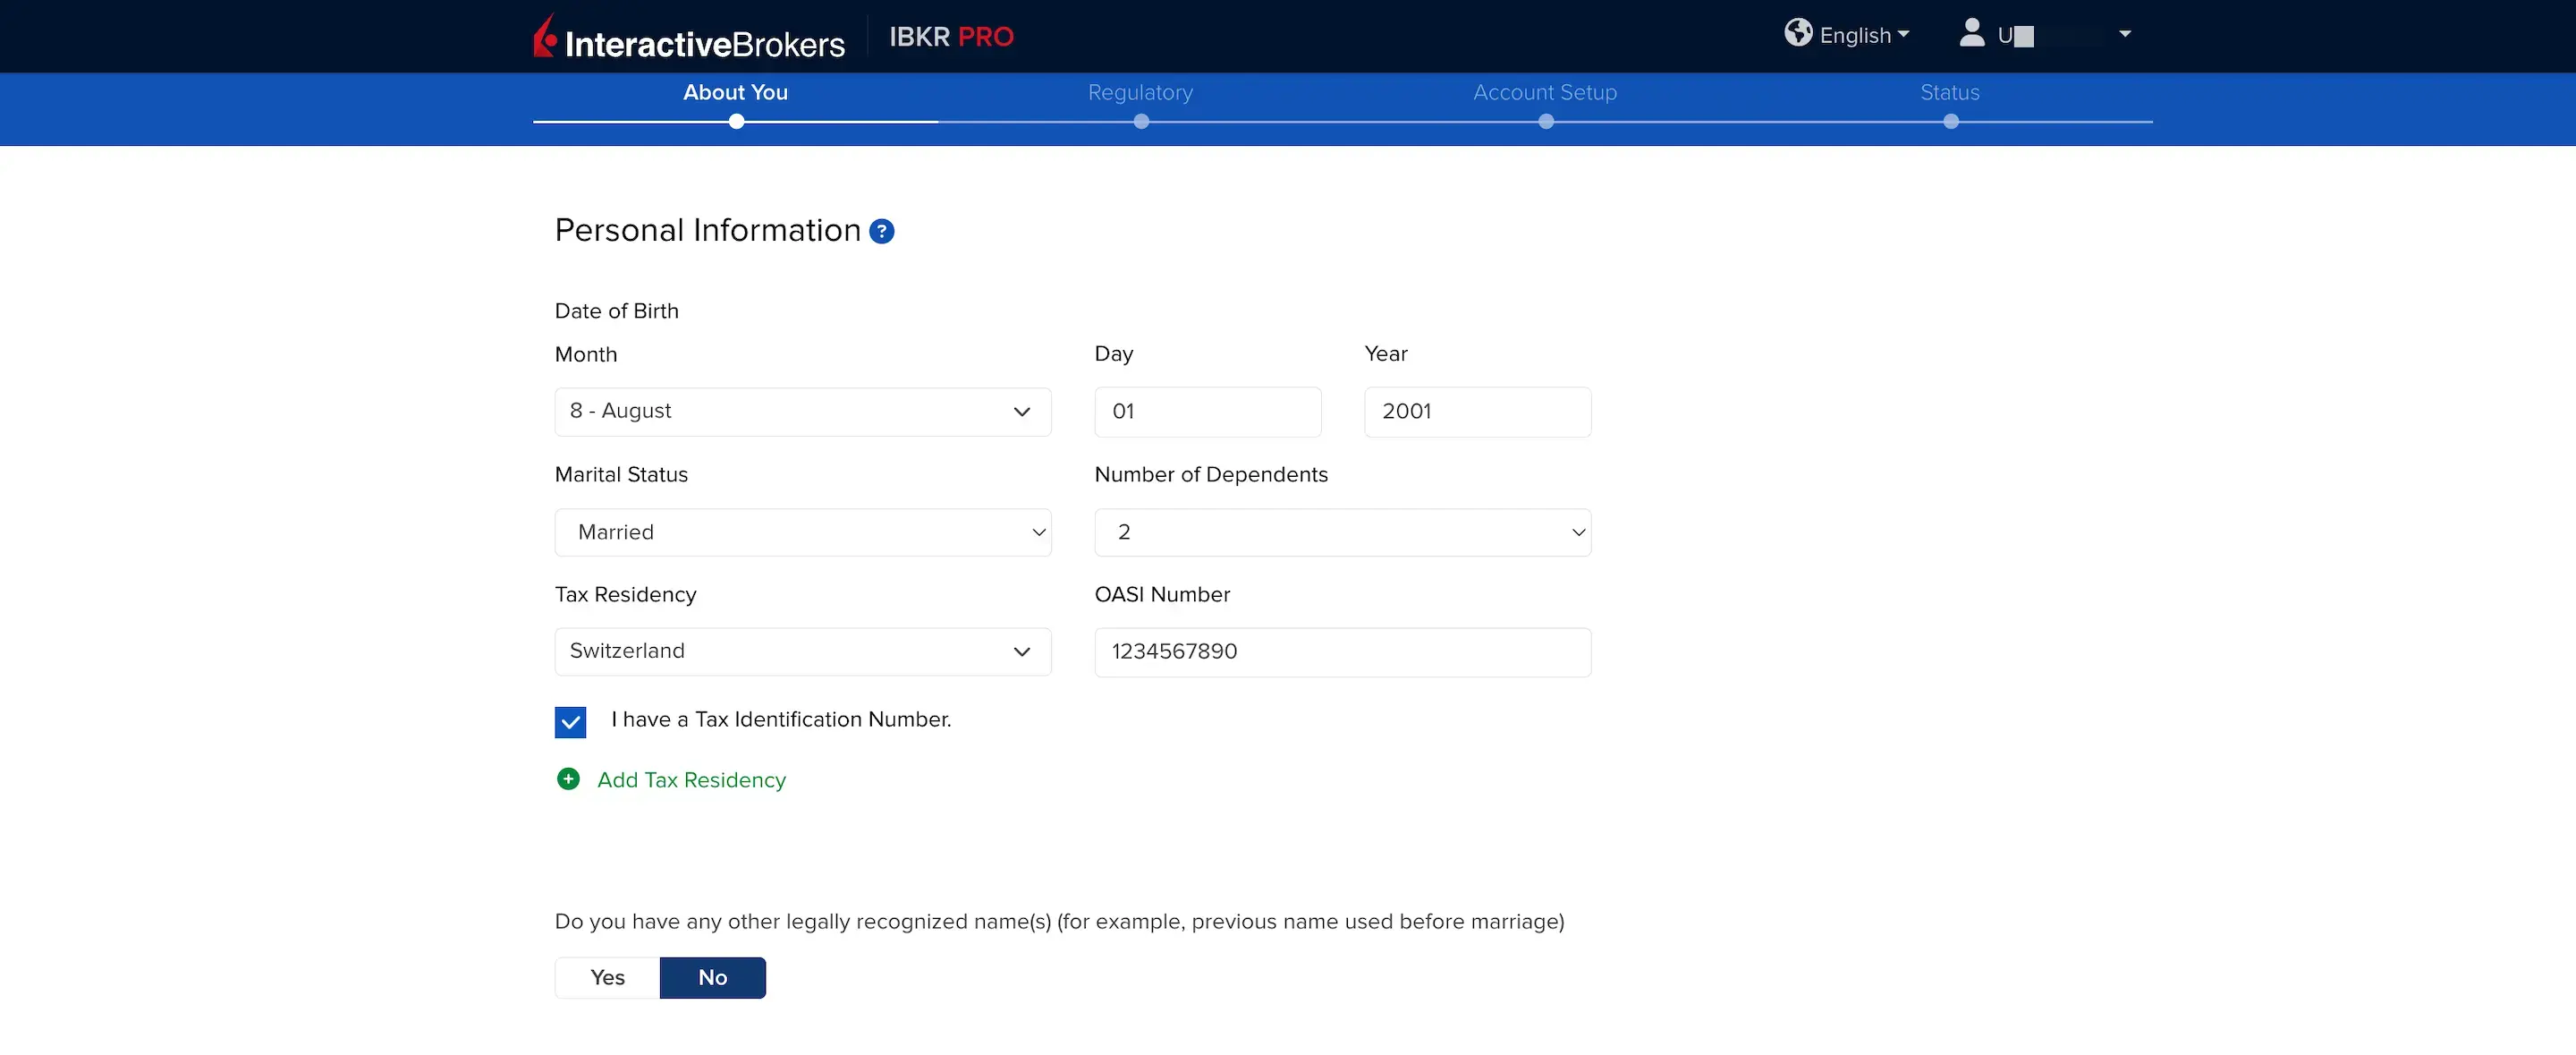Click the Status progress step dot
2576x1055 pixels.
pyautogui.click(x=1950, y=122)
